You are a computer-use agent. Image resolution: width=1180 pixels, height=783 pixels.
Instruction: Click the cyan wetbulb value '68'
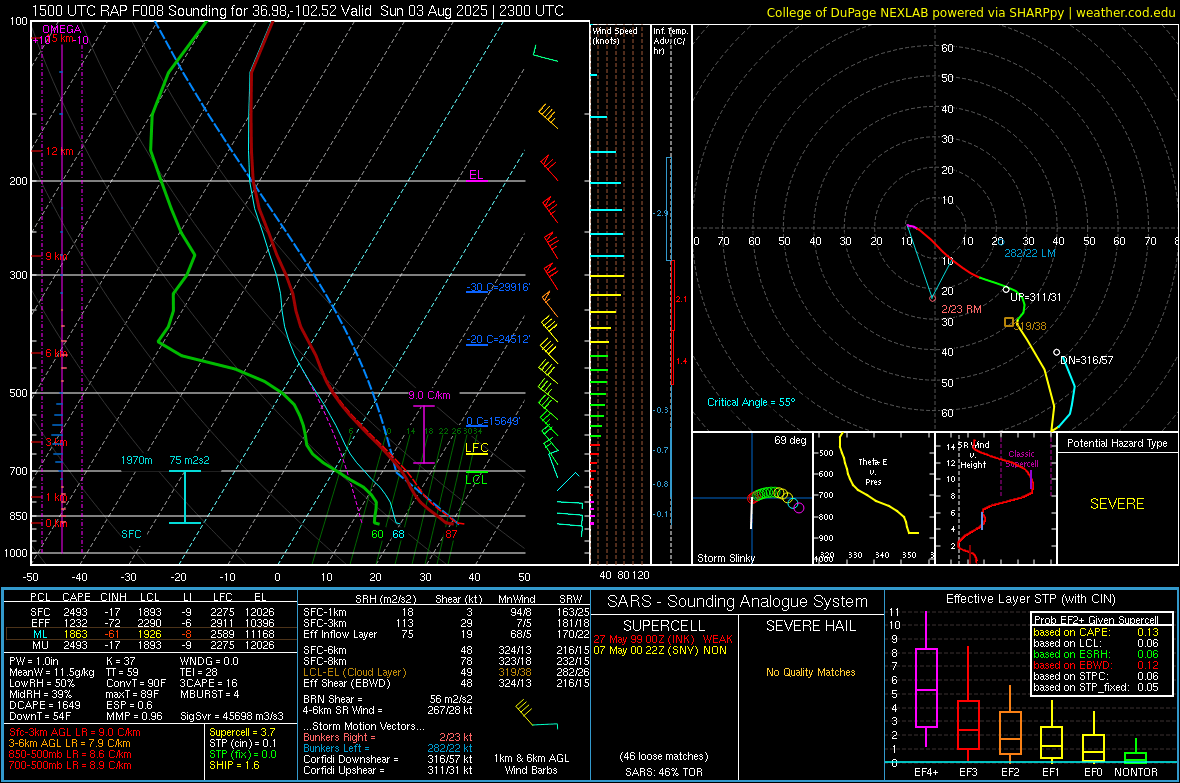[398, 534]
